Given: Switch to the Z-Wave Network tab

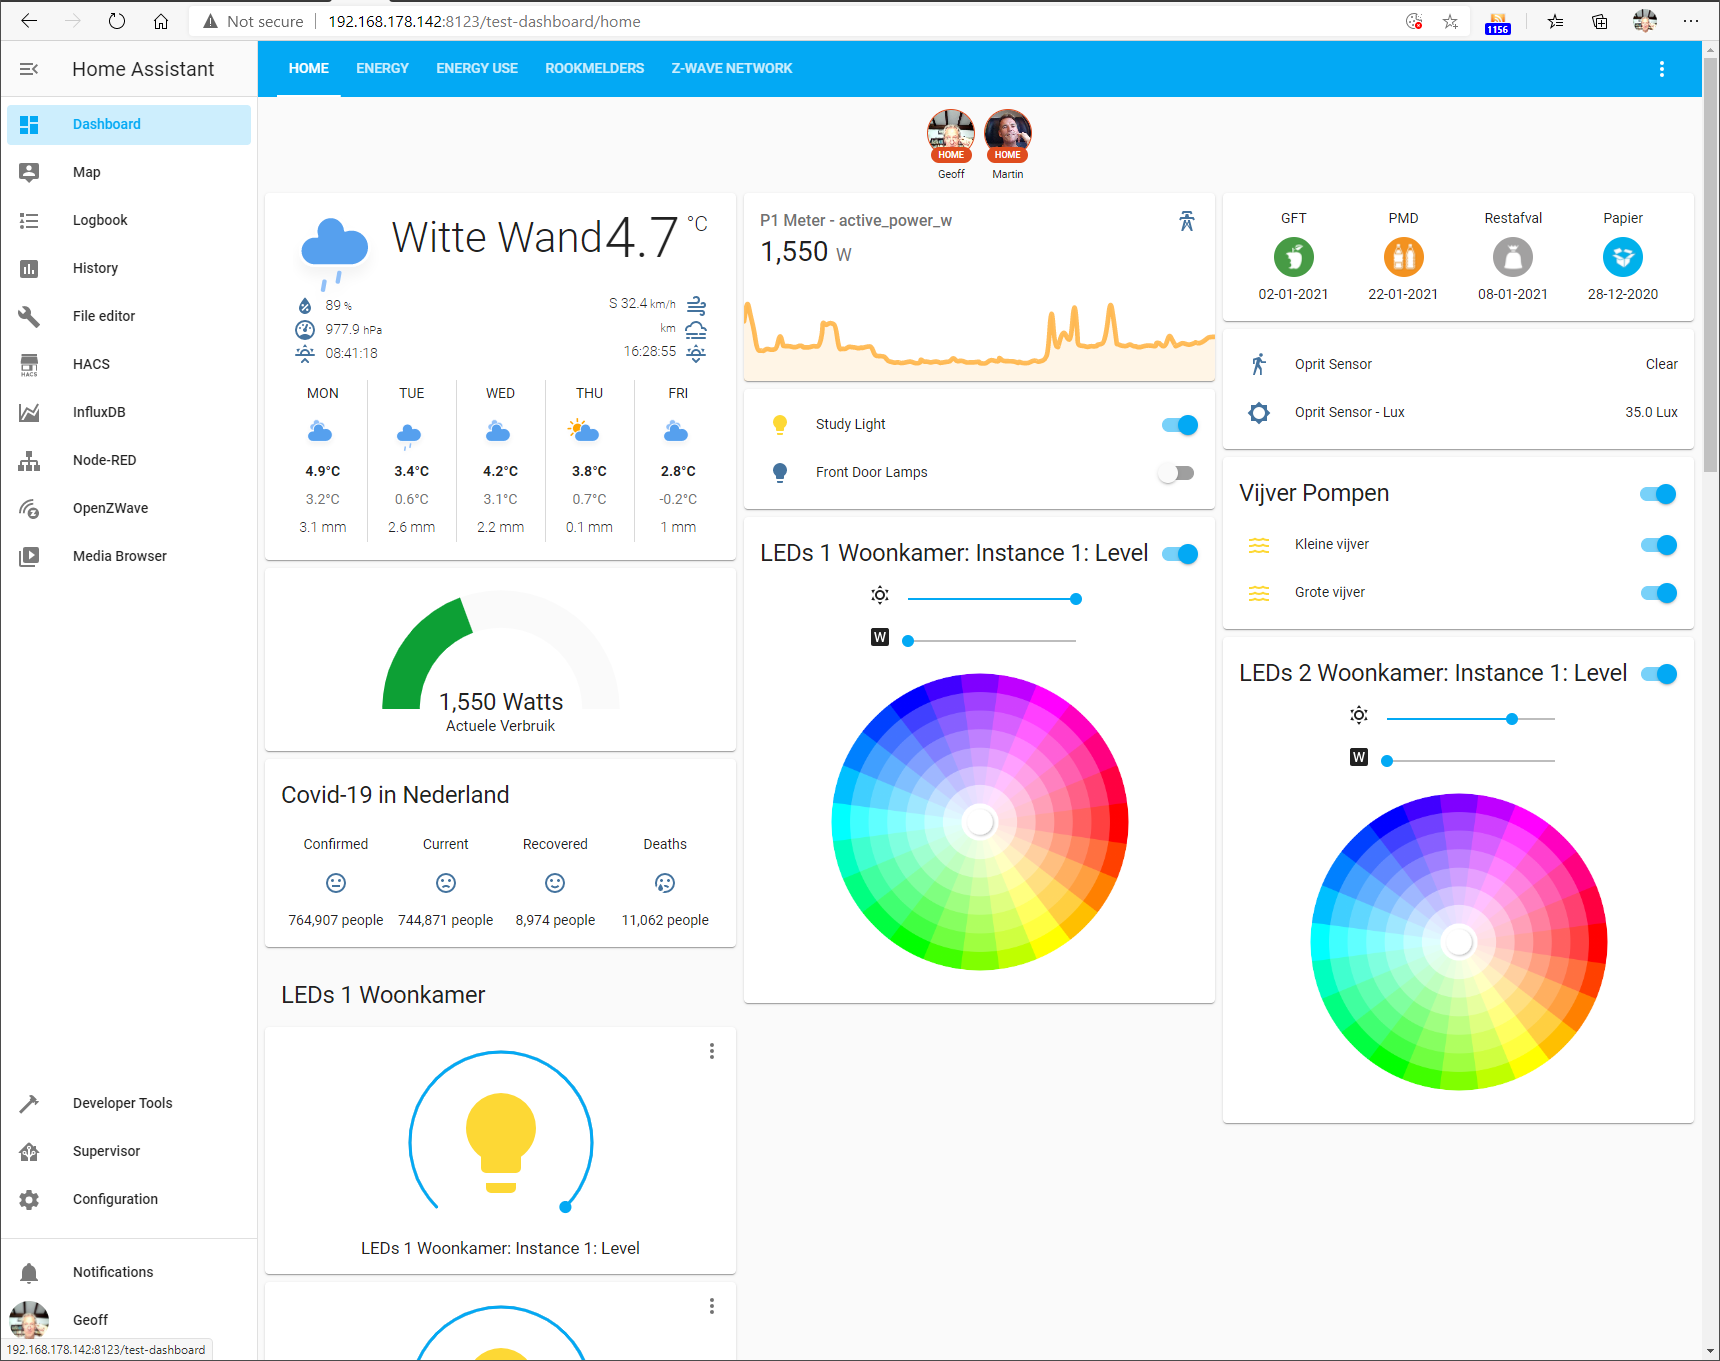Looking at the screenshot, I should (x=731, y=69).
